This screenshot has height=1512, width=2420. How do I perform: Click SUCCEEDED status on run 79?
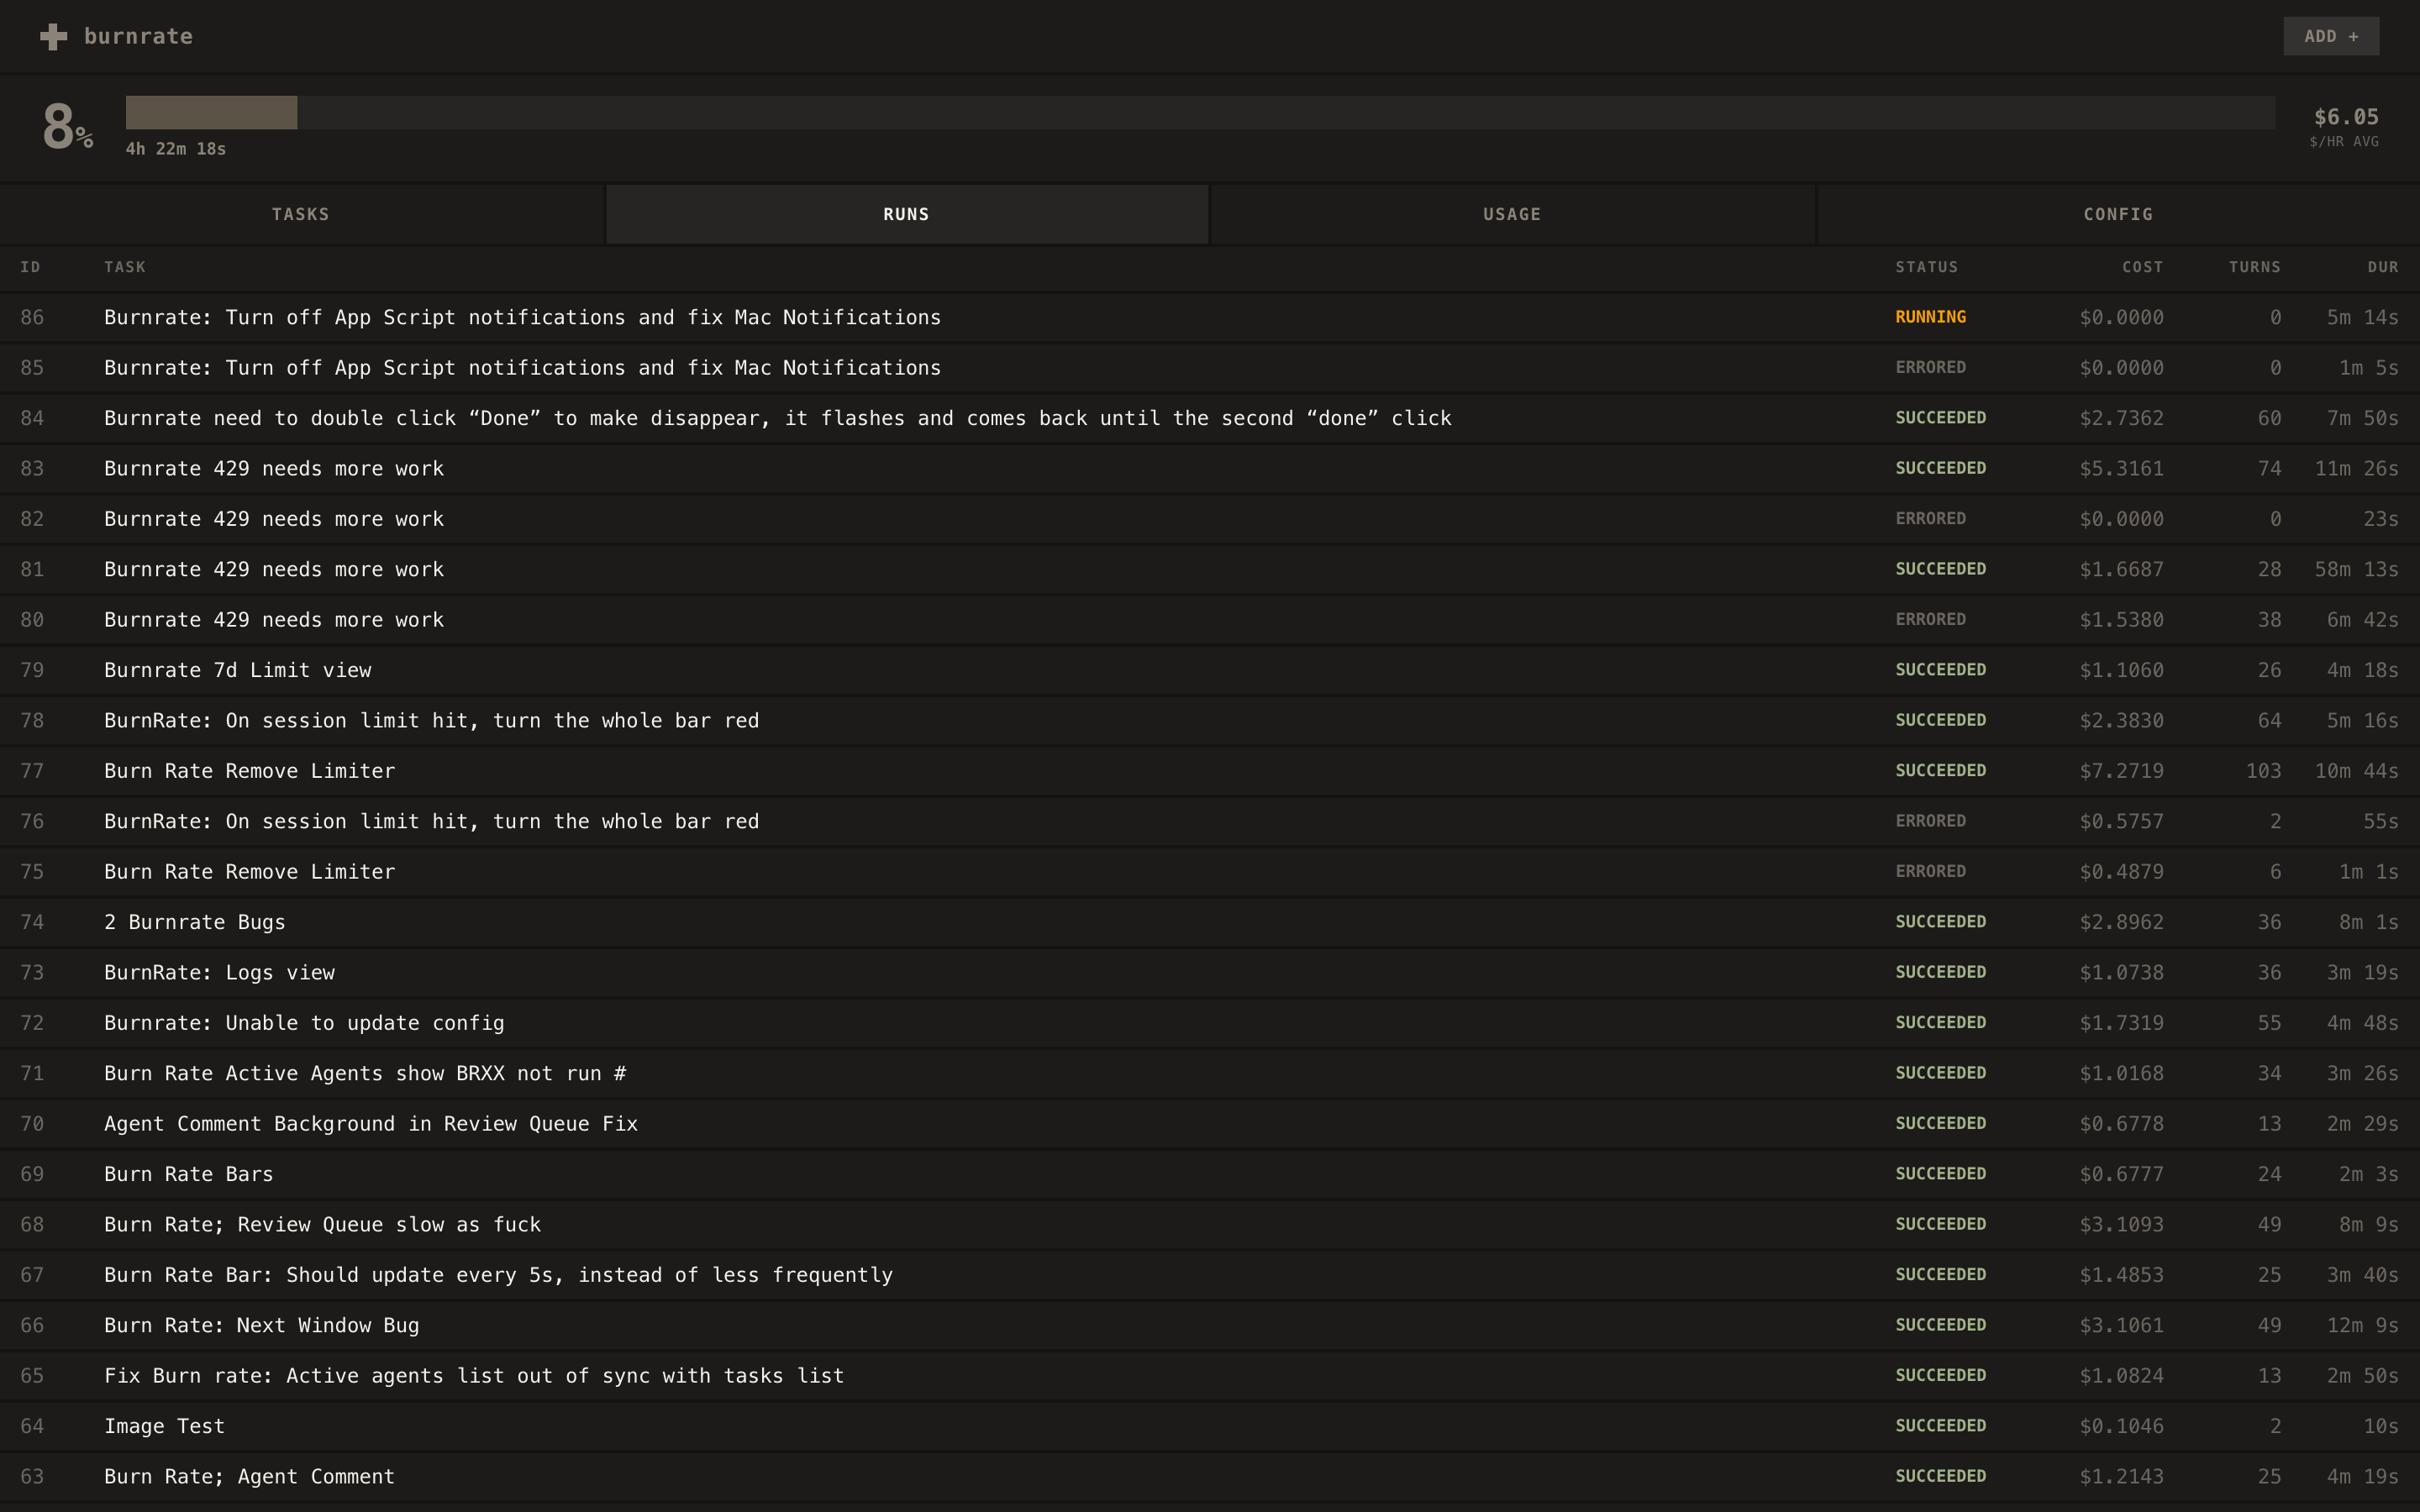[1941, 670]
